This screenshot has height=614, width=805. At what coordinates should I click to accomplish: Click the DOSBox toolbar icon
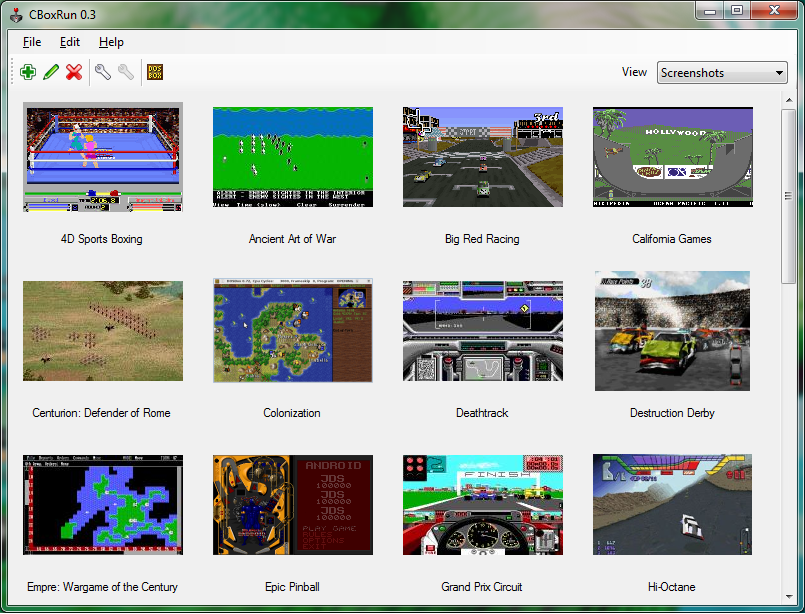[155, 72]
